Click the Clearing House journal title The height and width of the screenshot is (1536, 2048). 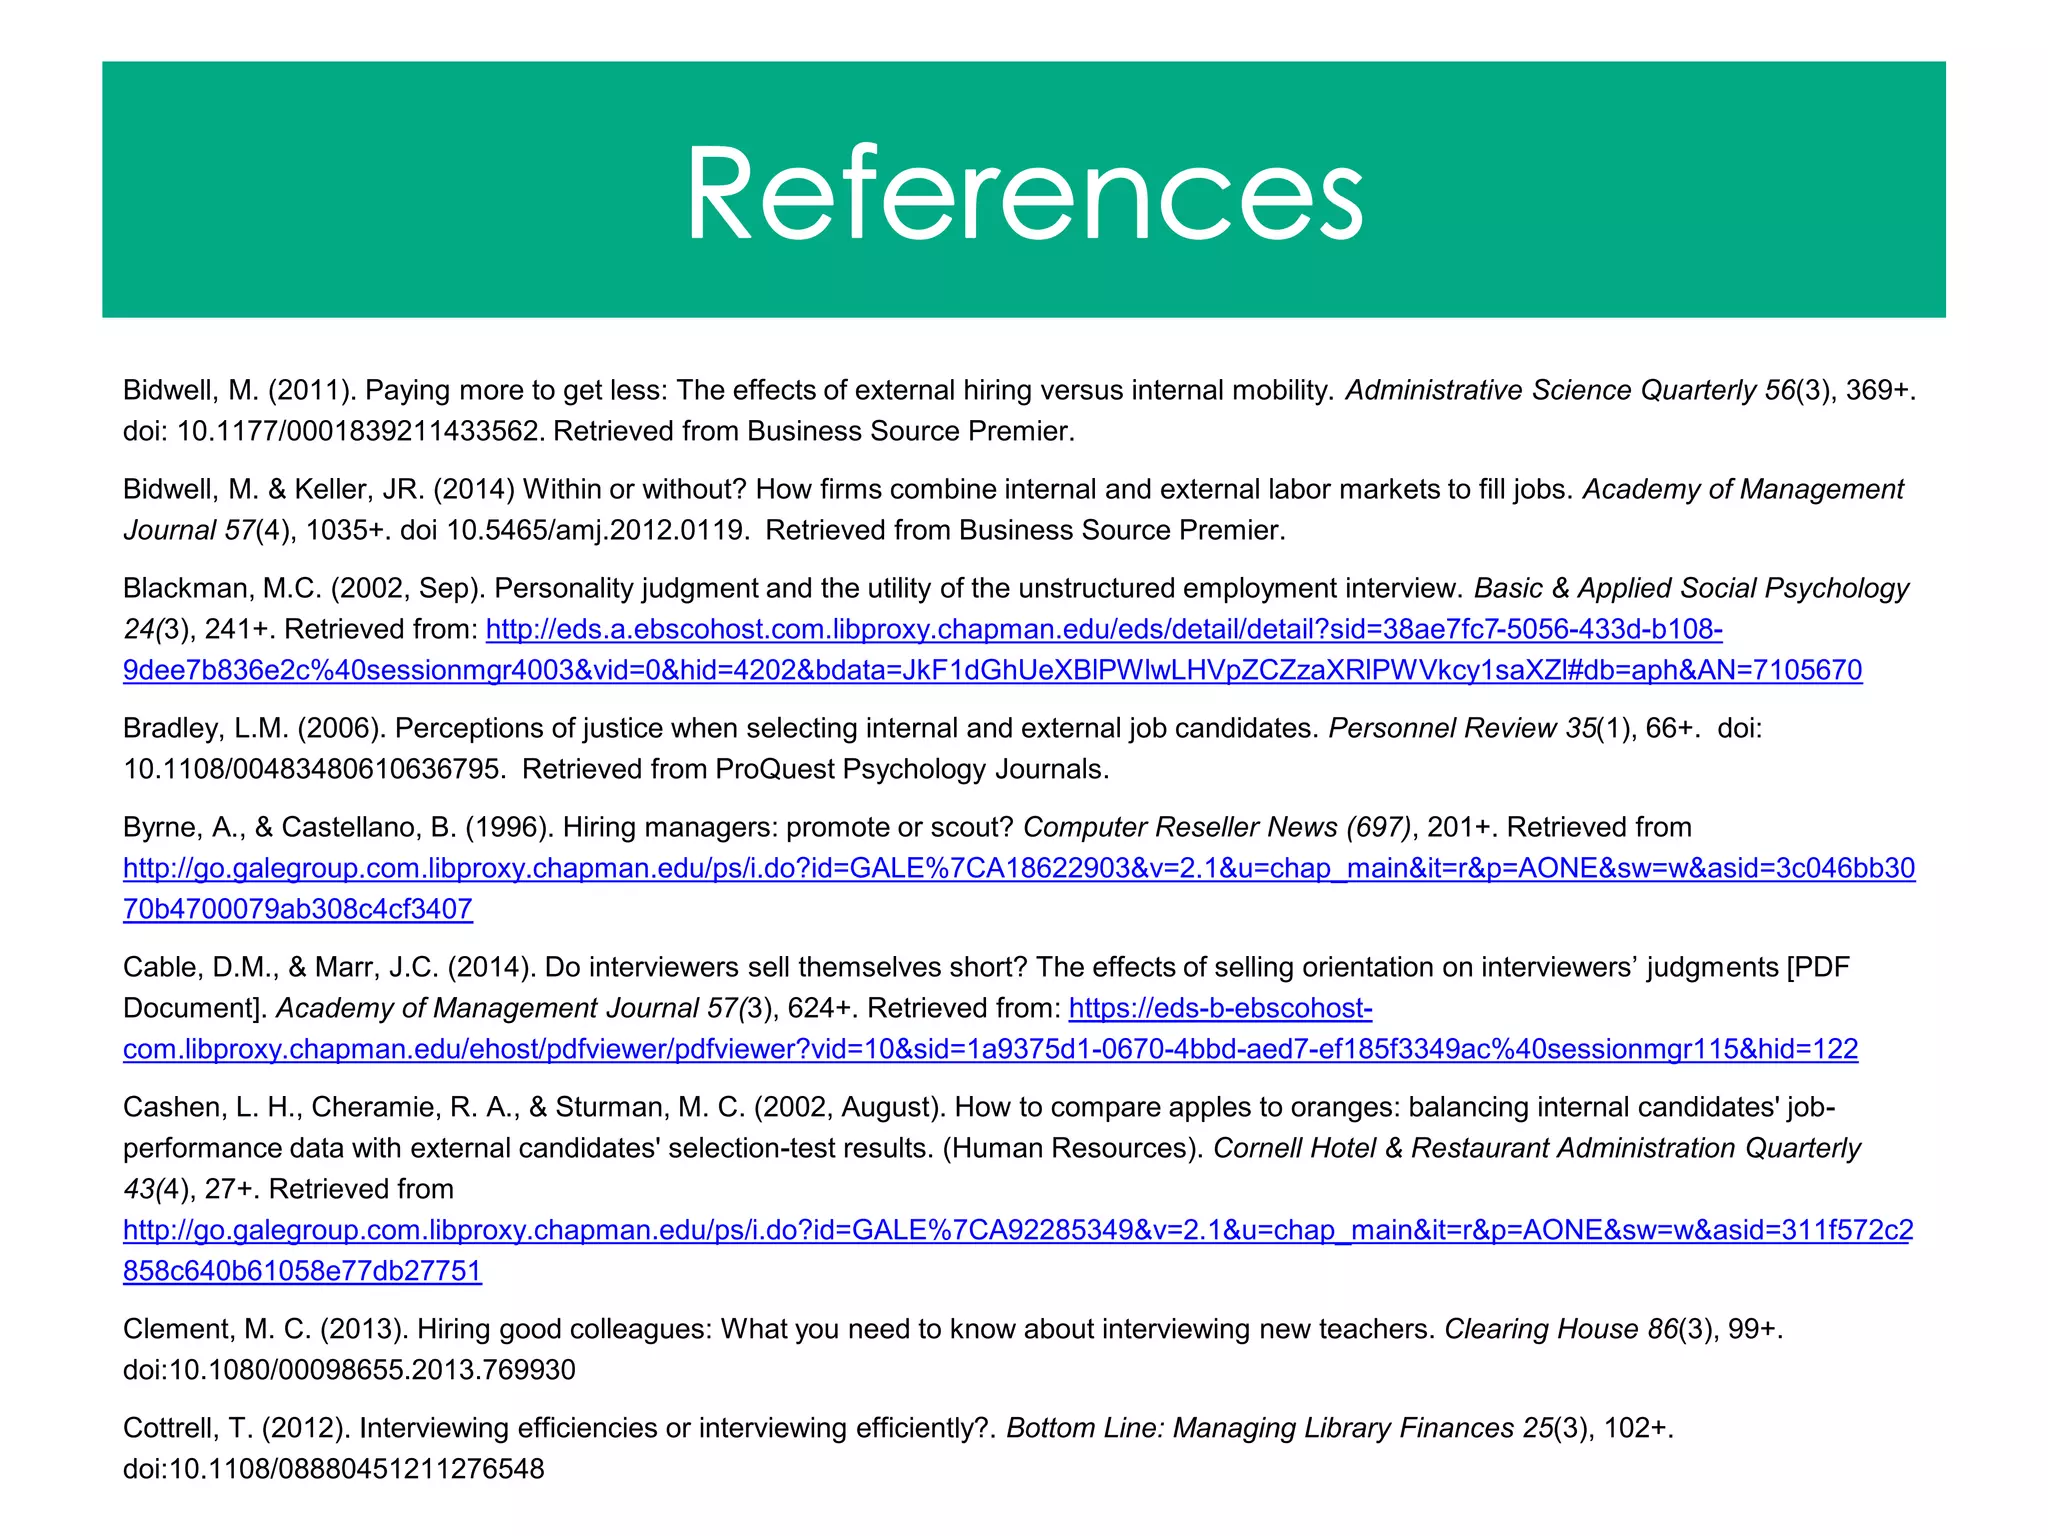tap(1540, 1329)
